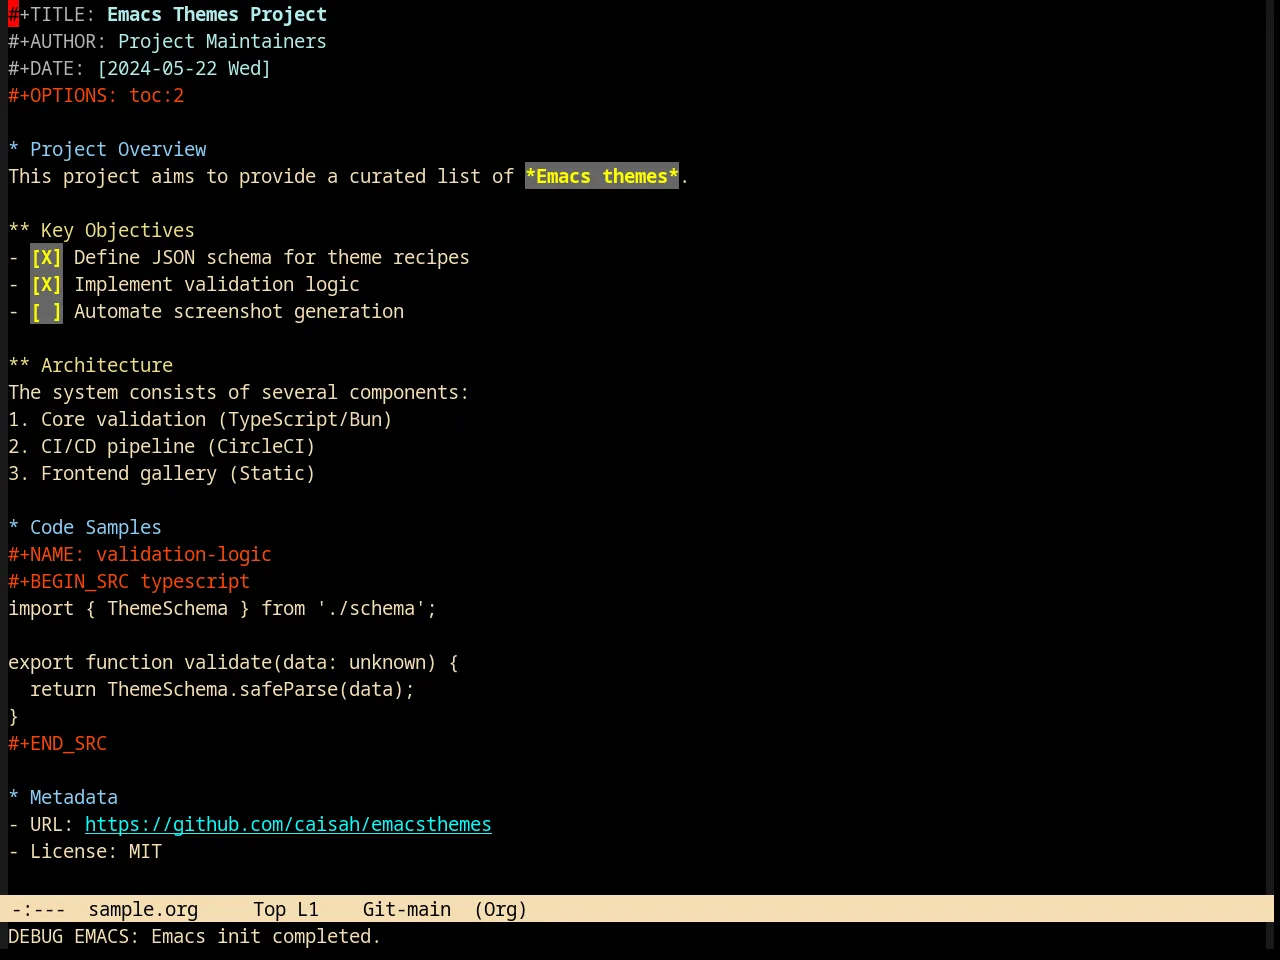
Task: Click the highlighted '*Emacs themes*' bold text
Action: pyautogui.click(x=602, y=177)
